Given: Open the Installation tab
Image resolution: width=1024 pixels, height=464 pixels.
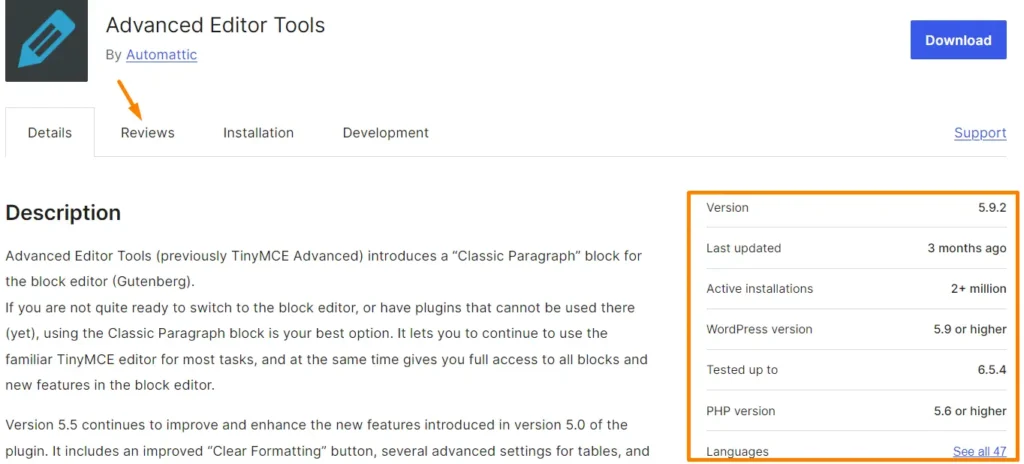Looking at the screenshot, I should [259, 133].
